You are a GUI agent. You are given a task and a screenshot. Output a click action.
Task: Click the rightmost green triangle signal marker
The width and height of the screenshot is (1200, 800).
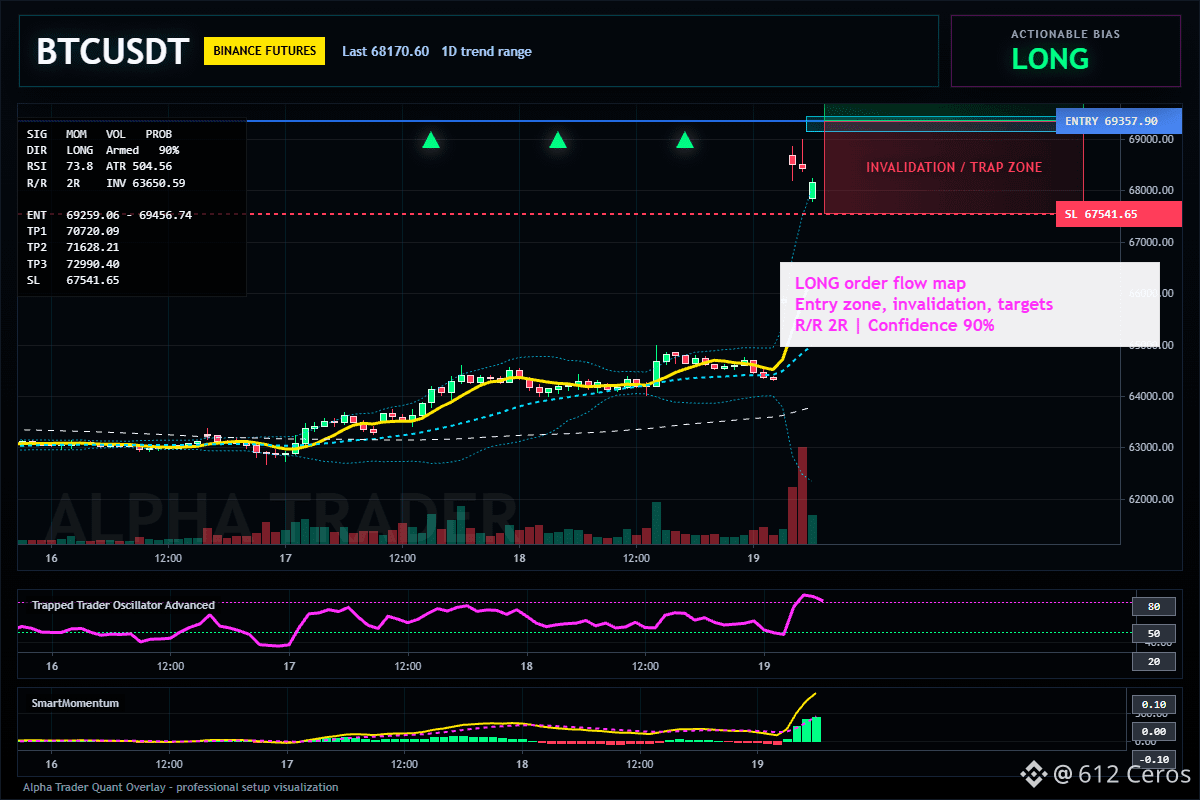pos(685,140)
